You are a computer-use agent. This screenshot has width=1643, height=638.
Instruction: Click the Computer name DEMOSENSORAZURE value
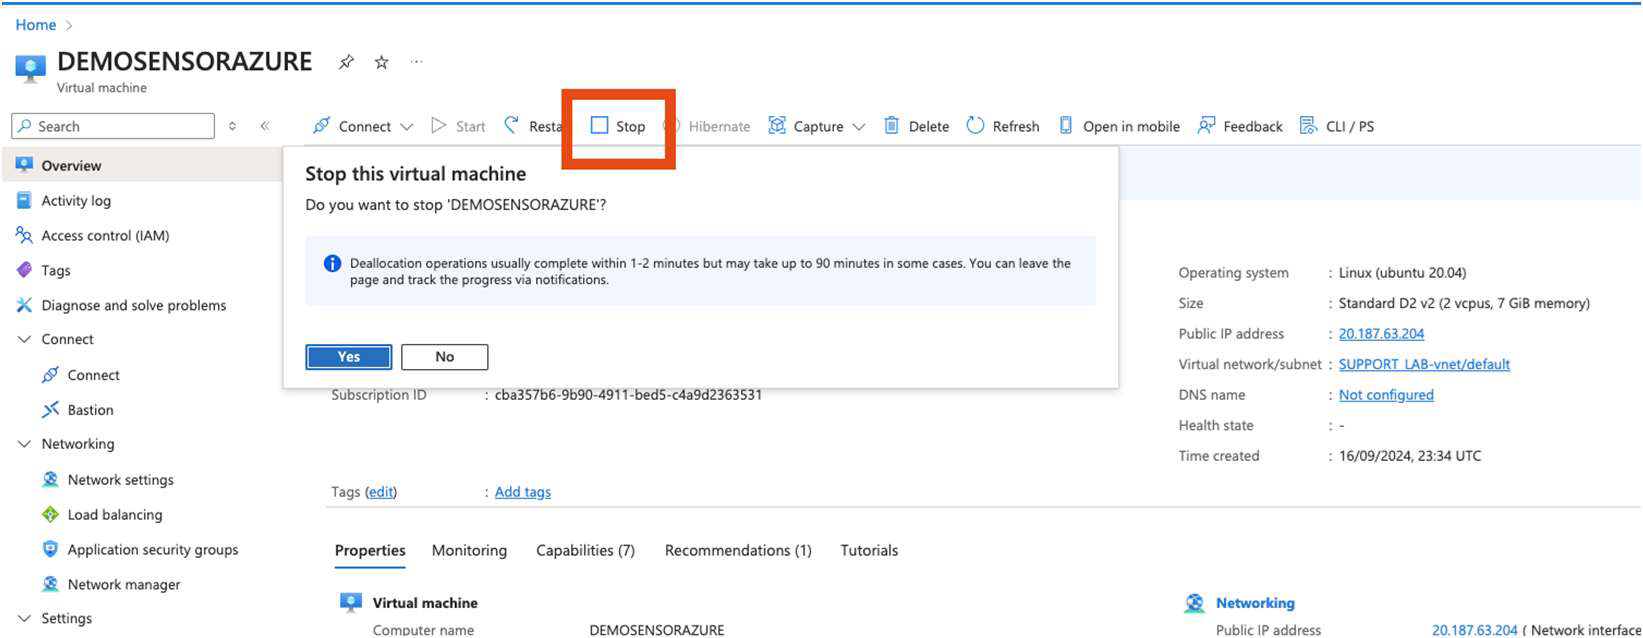[657, 630]
